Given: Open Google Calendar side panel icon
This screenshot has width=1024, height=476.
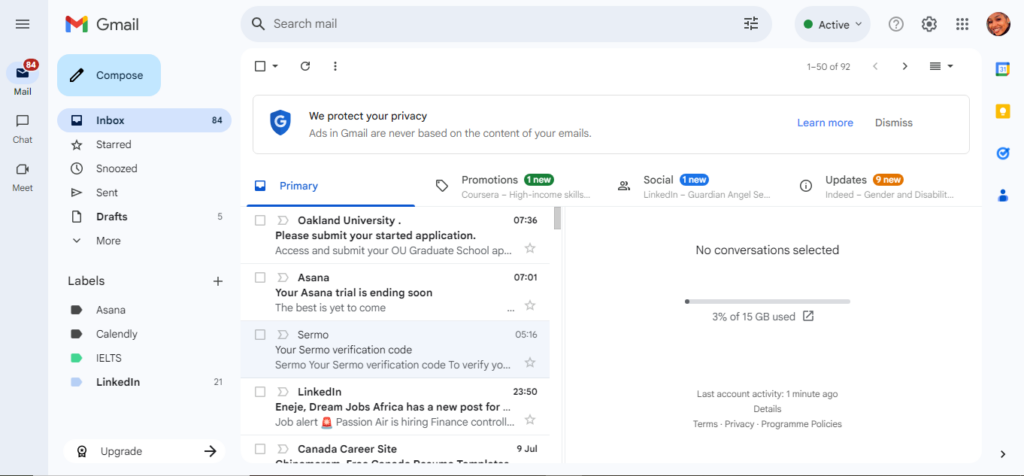Looking at the screenshot, I should (1002, 69).
